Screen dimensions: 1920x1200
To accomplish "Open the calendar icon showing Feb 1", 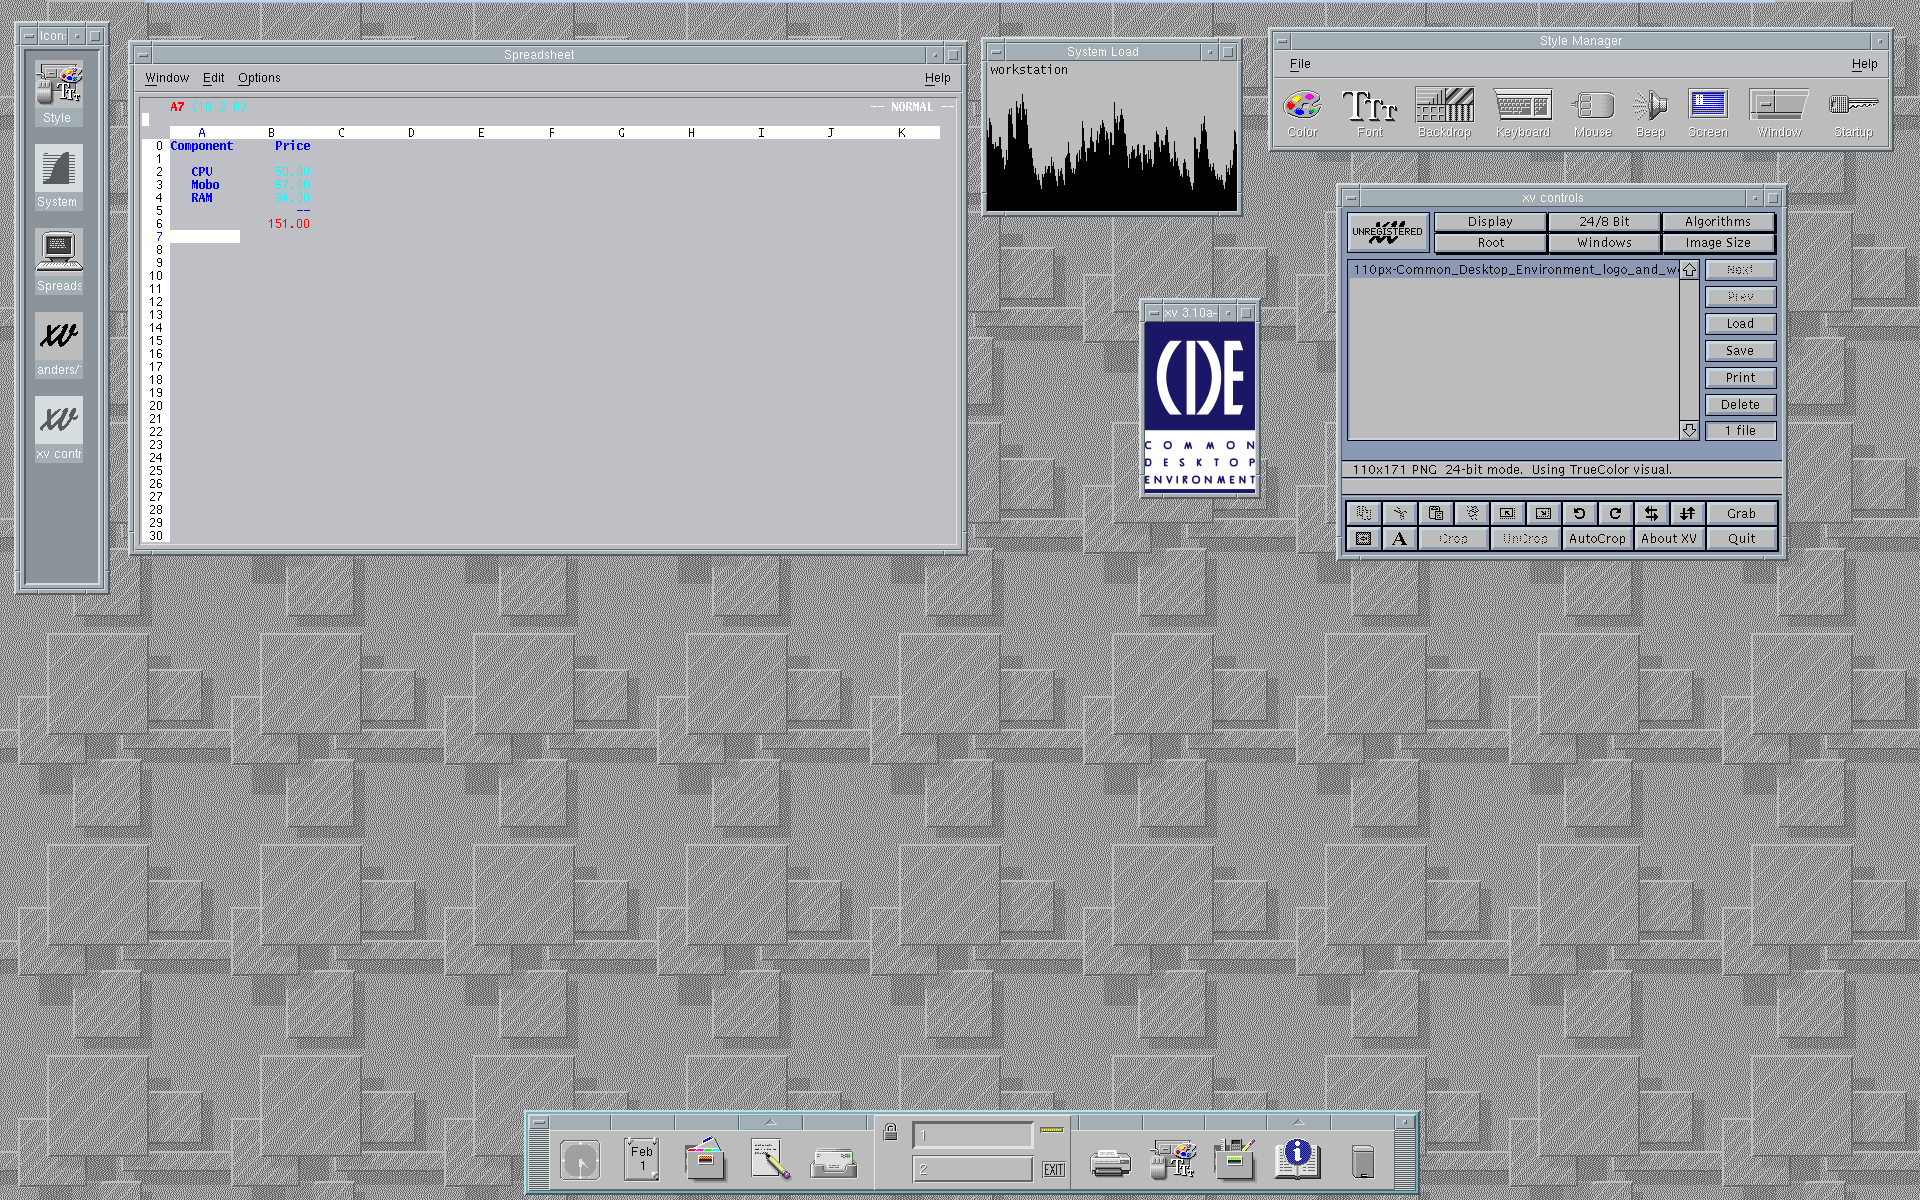I will (642, 1160).
